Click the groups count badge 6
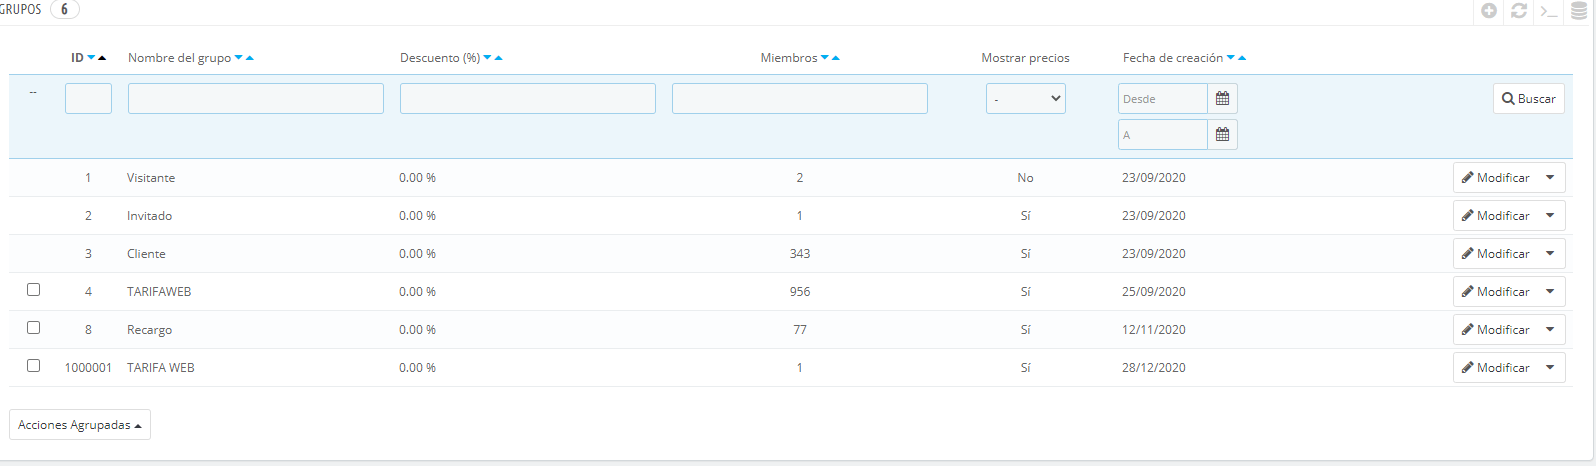The height and width of the screenshot is (466, 1596). pyautogui.click(x=64, y=10)
